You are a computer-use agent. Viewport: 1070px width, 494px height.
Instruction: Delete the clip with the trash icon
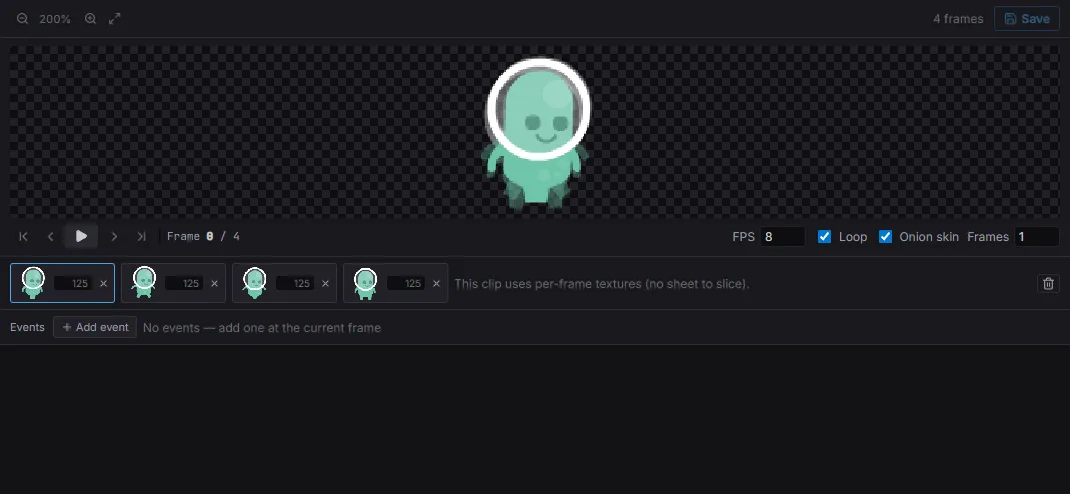[1048, 283]
